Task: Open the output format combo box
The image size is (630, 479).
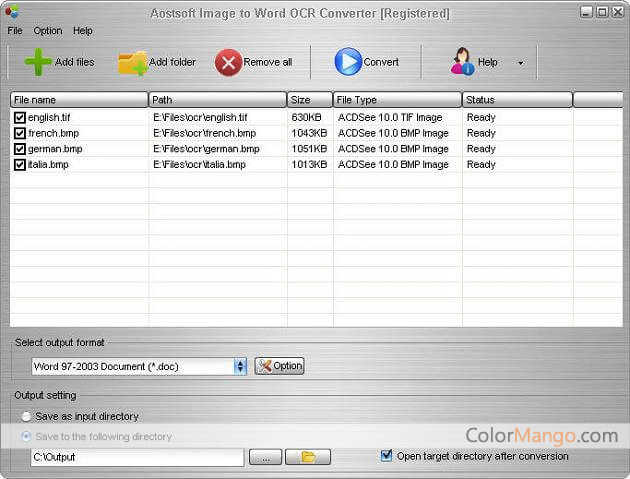Action: [139, 366]
